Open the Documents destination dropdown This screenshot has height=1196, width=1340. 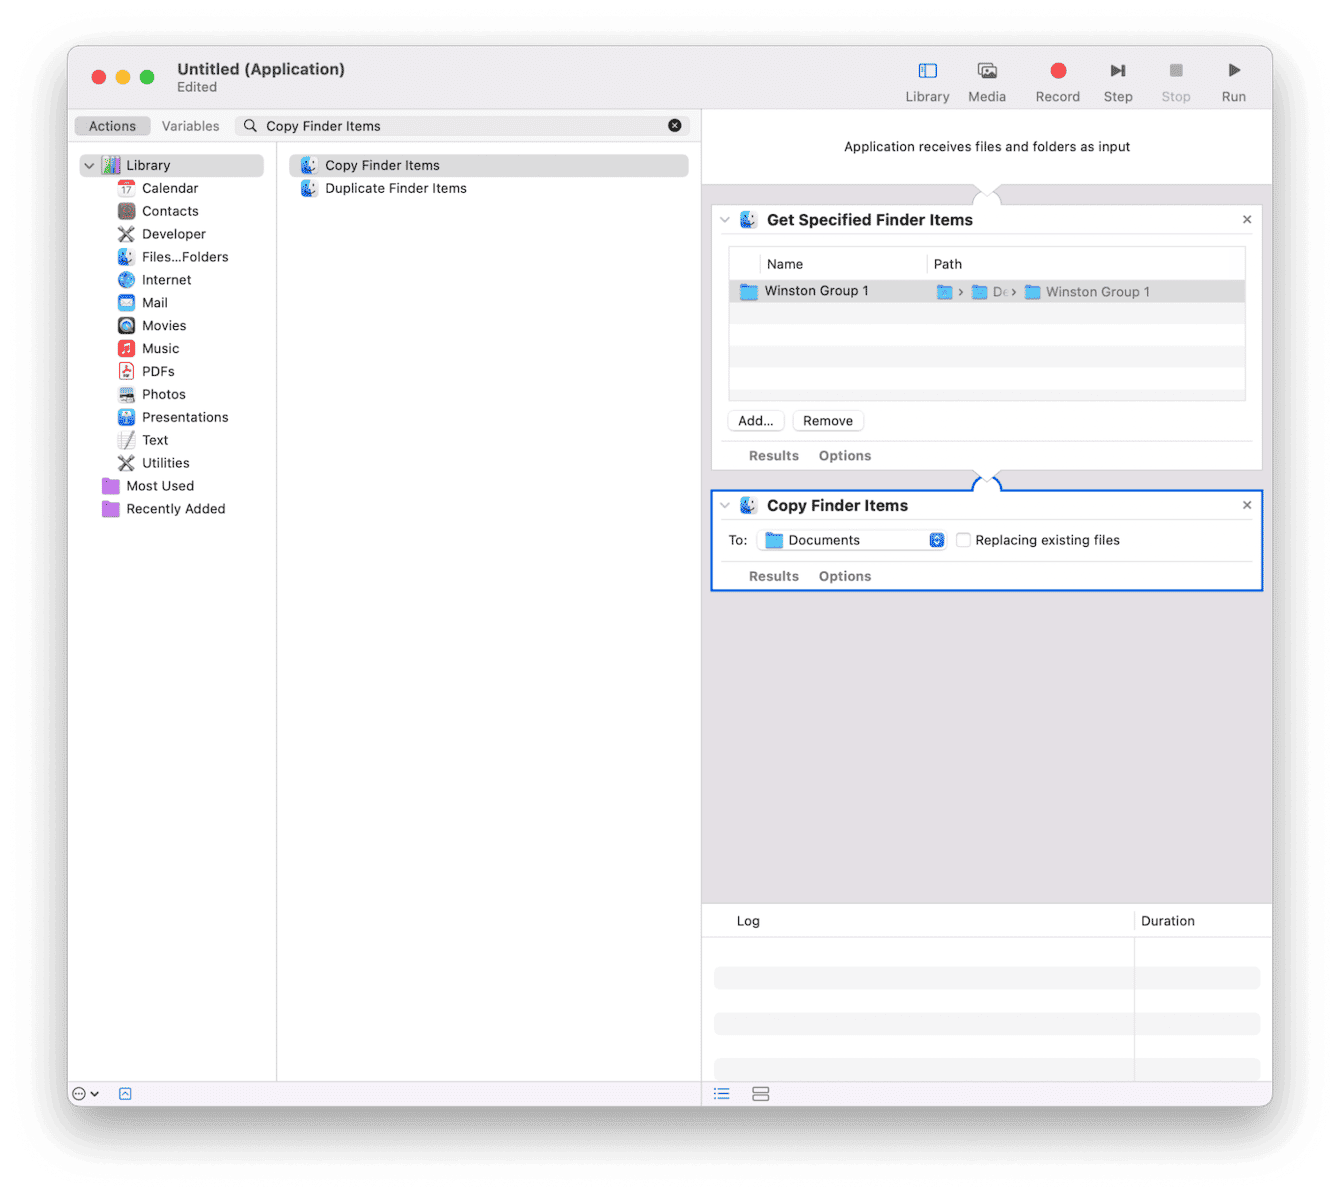click(936, 540)
